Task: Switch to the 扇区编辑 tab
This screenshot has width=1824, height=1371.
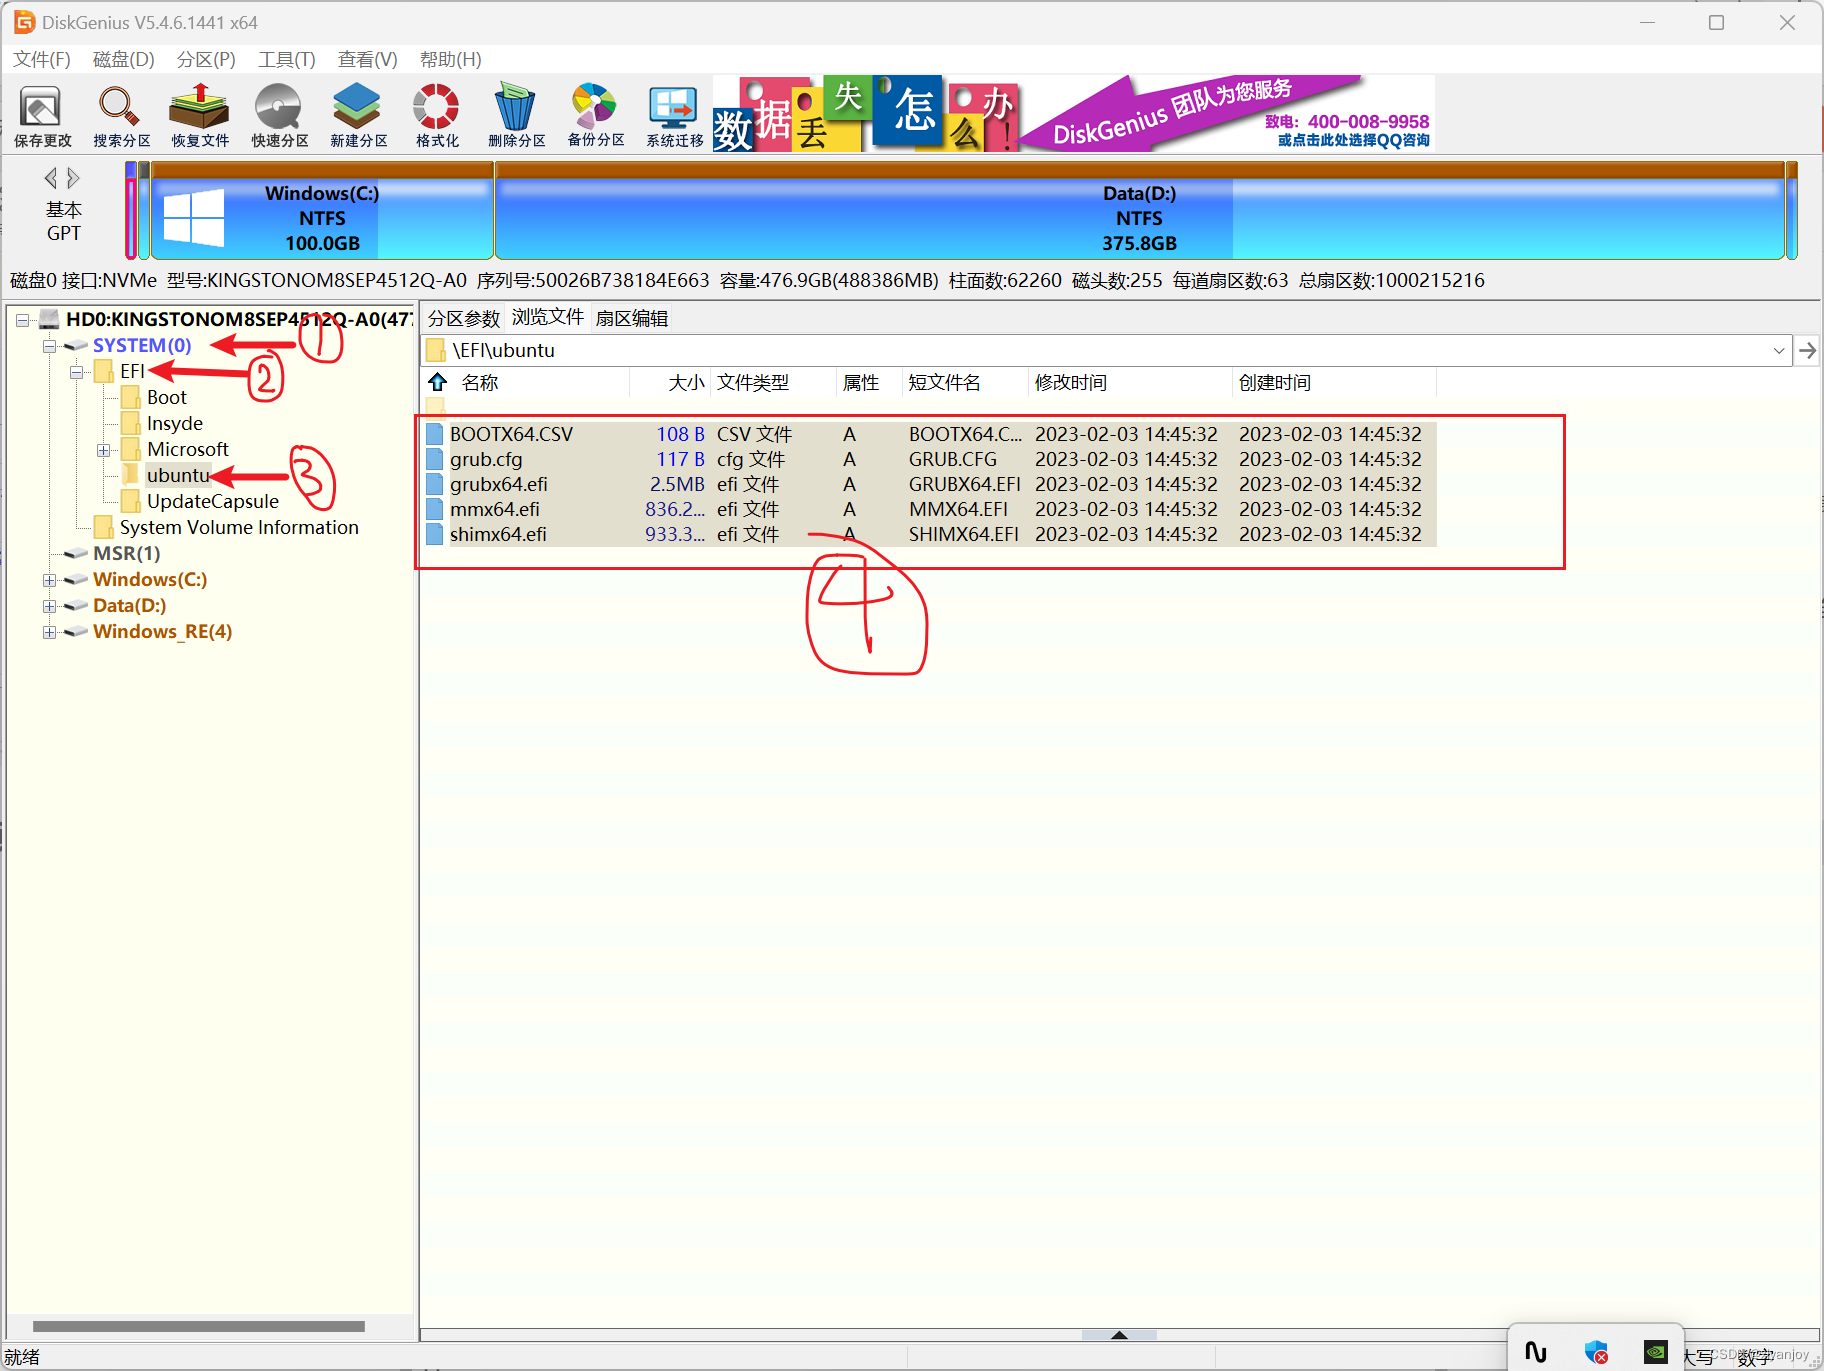Action: coord(632,318)
